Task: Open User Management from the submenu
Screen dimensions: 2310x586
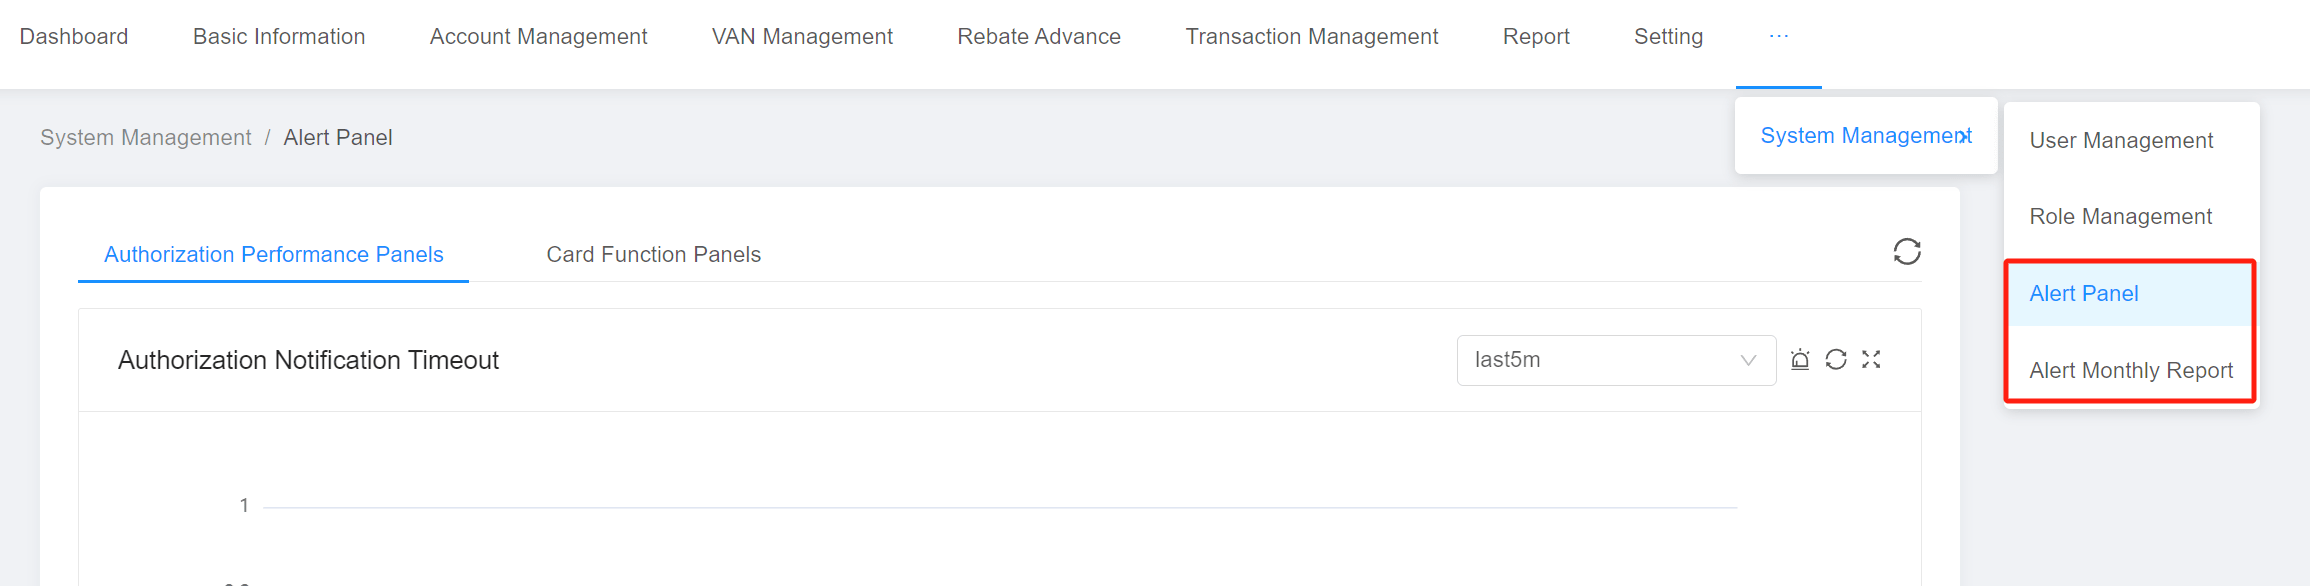Action: (2121, 141)
